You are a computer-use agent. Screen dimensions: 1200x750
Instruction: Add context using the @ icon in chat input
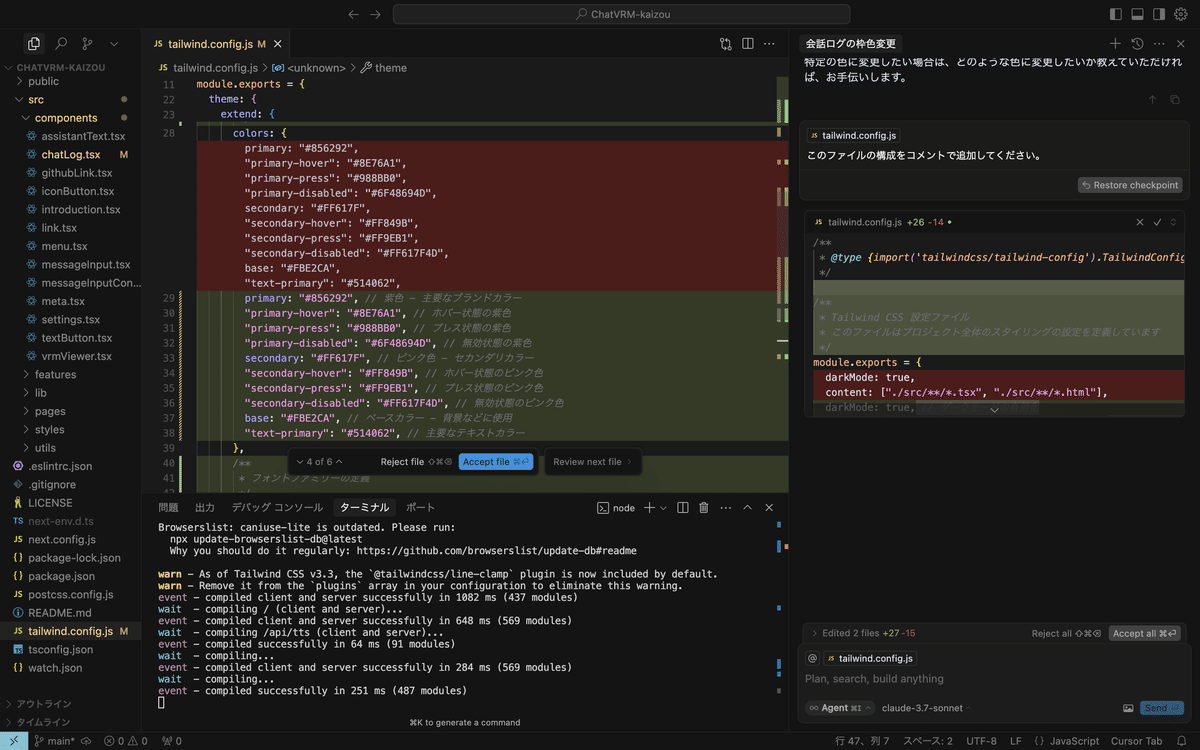pos(812,658)
